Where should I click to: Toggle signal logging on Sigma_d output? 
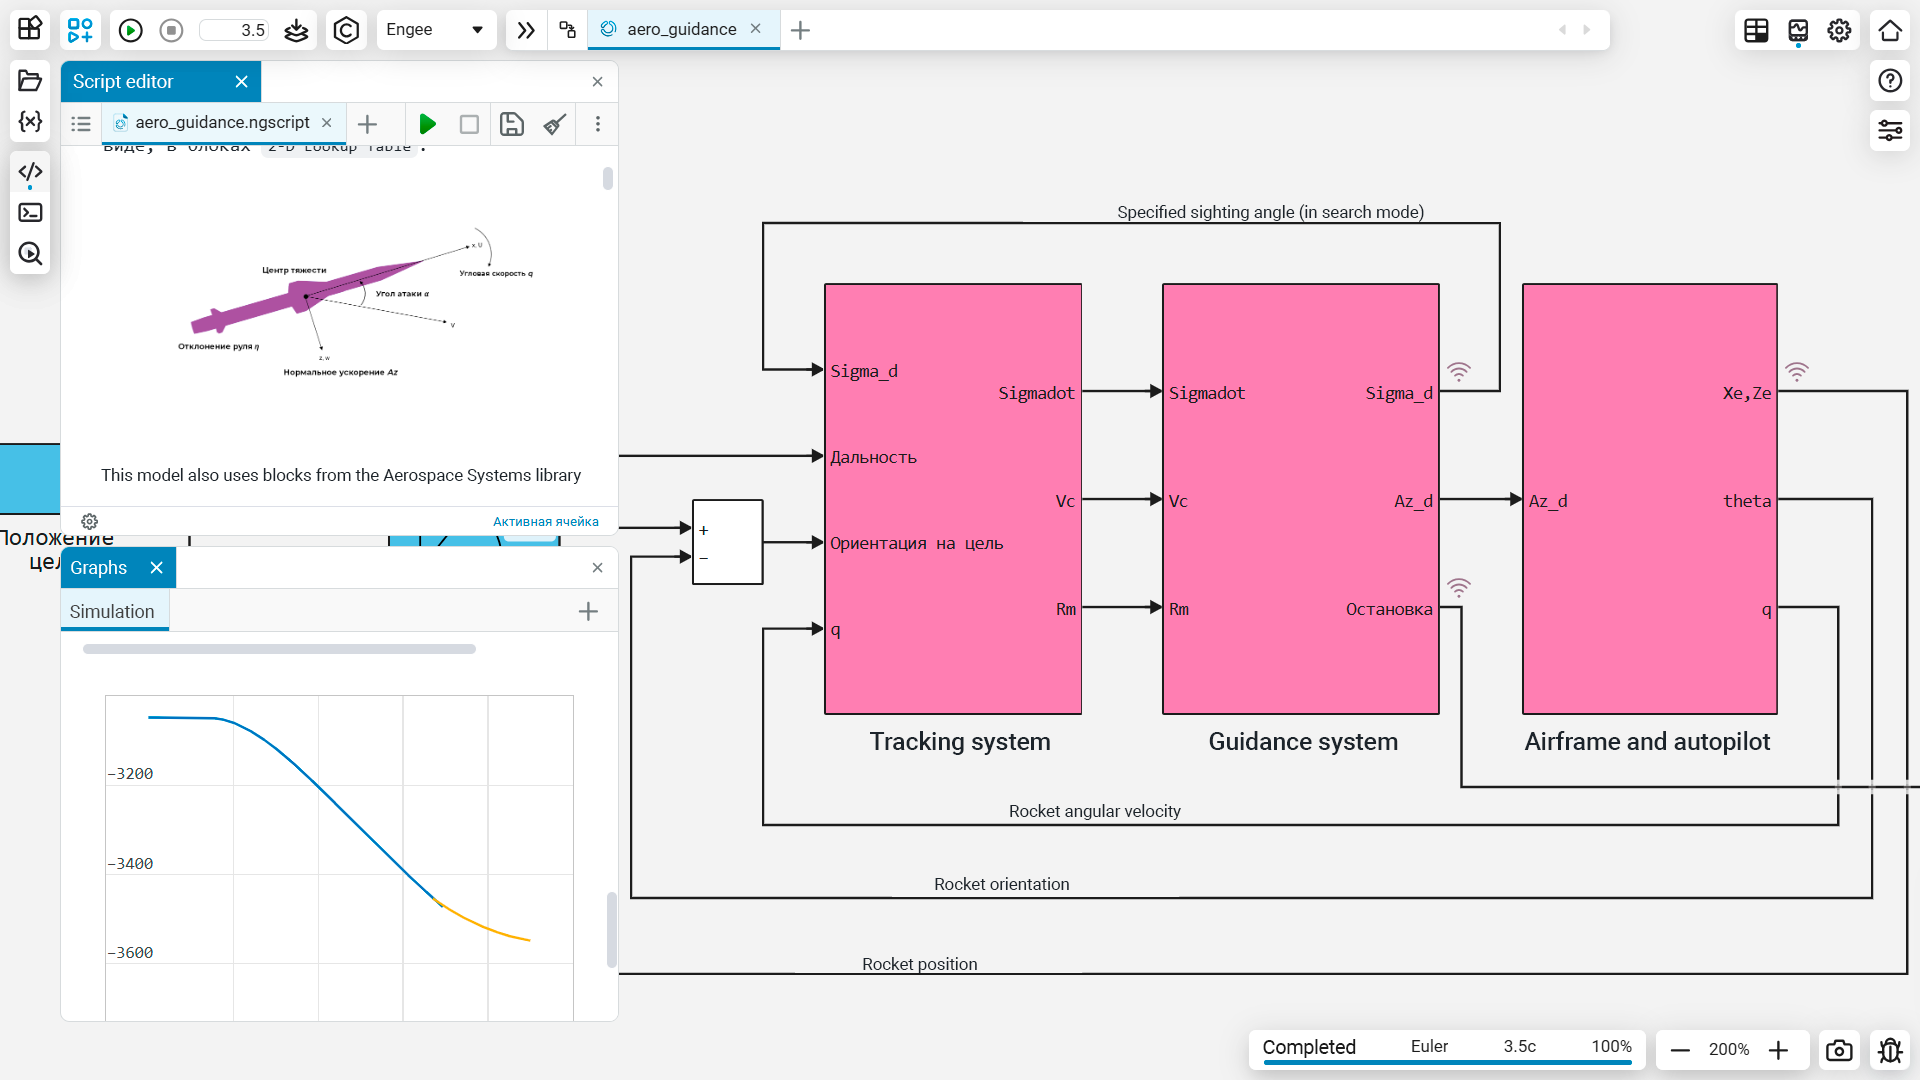tap(1459, 372)
